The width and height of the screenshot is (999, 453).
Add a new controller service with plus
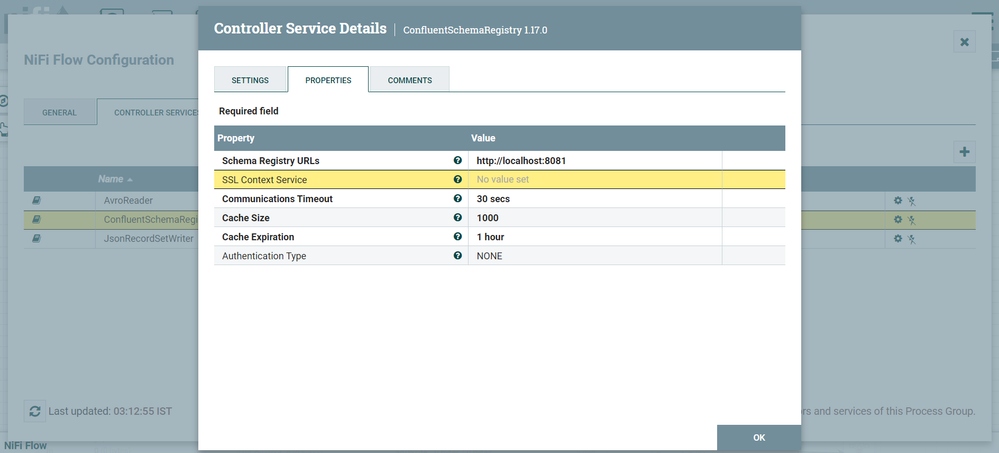[965, 152]
